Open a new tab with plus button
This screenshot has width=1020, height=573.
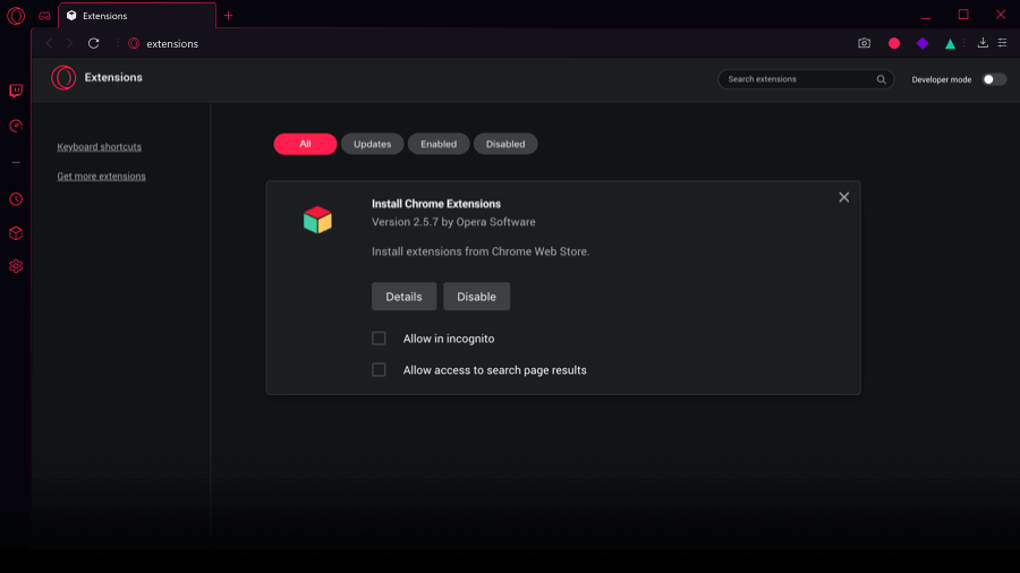coord(228,16)
